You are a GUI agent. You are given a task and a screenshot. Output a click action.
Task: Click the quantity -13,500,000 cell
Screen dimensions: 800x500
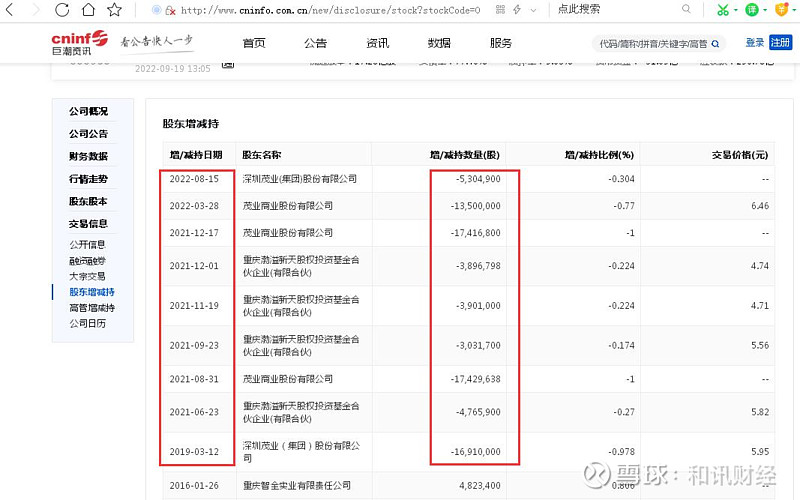(476, 206)
